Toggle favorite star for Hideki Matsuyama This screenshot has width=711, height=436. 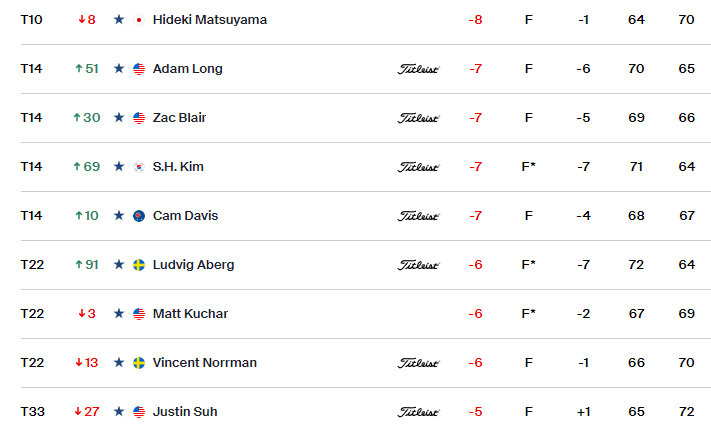point(119,19)
